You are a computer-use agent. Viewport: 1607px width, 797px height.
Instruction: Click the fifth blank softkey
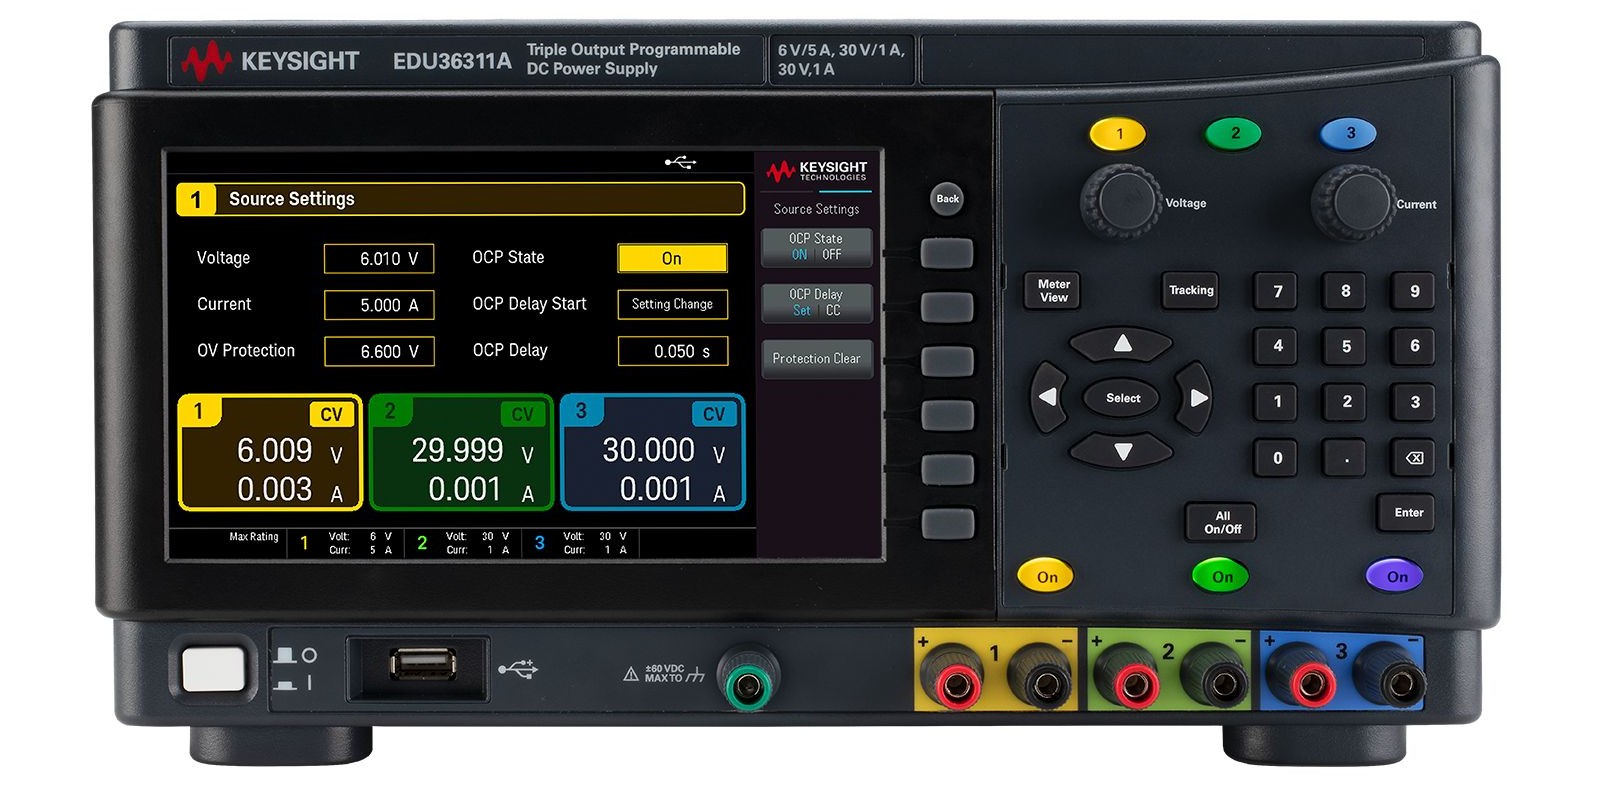(x=946, y=468)
